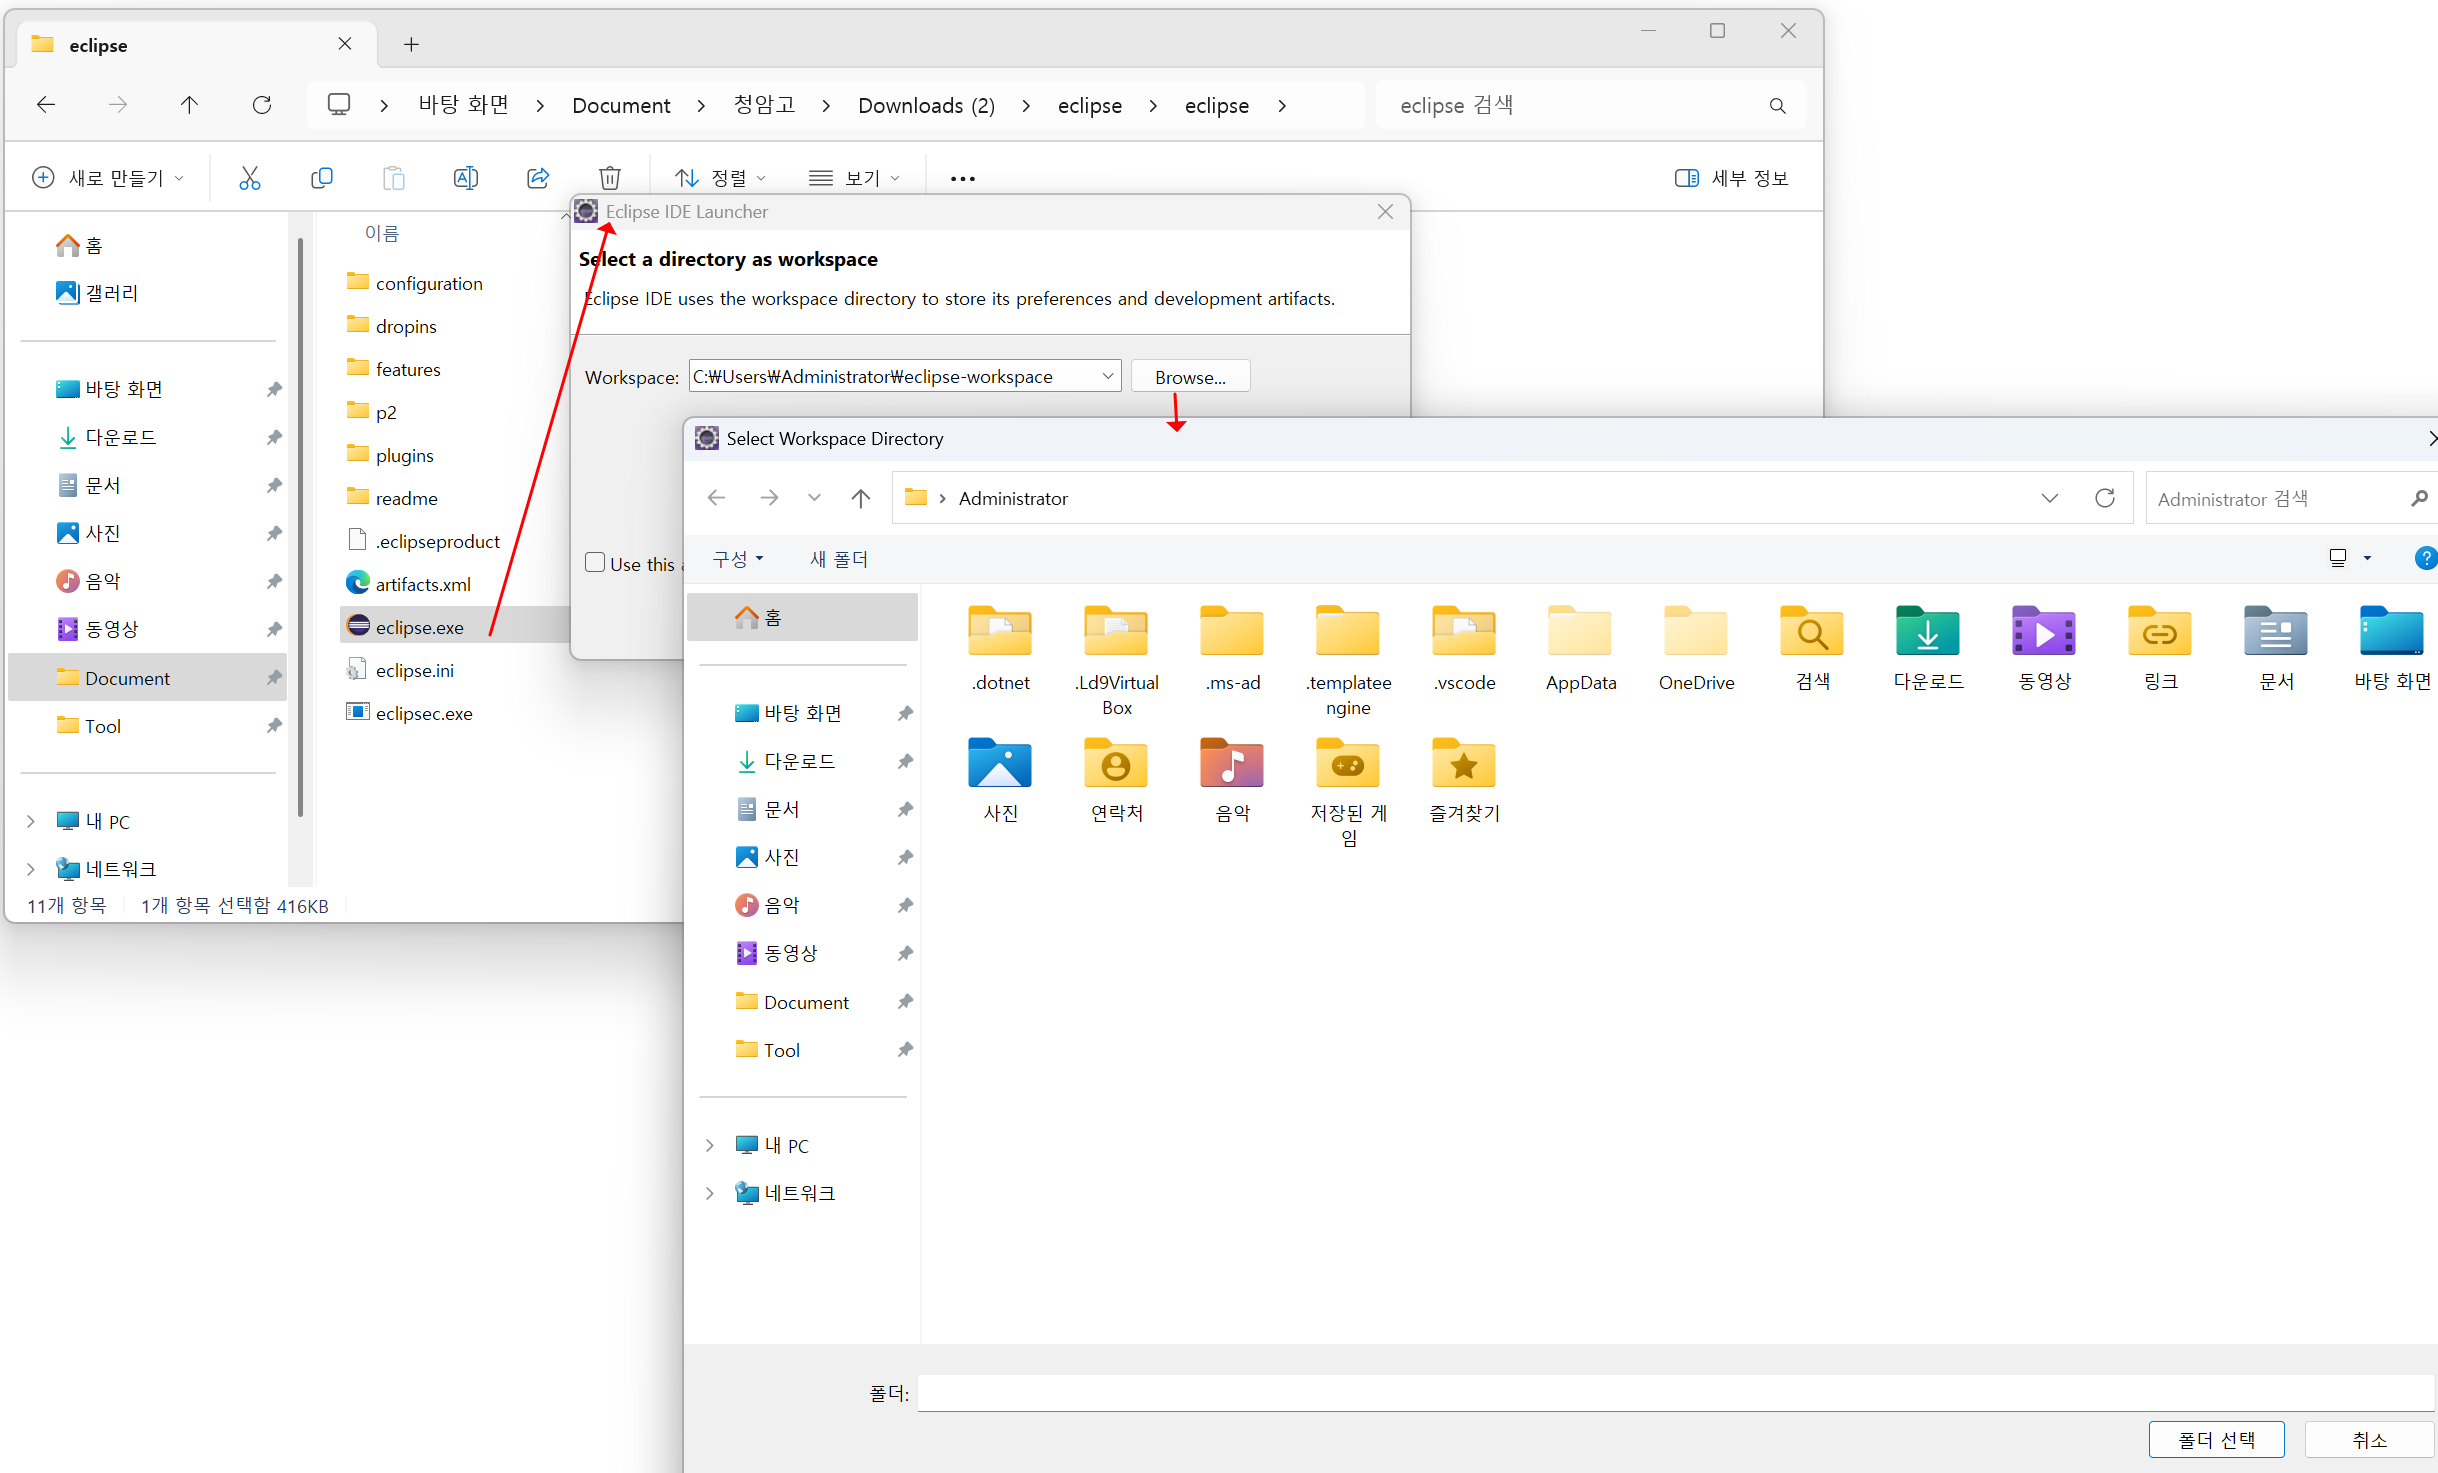Screen dimensions: 2438x1473
Task: Close the Eclipse IDE Launcher dialog
Action: tap(1385, 212)
